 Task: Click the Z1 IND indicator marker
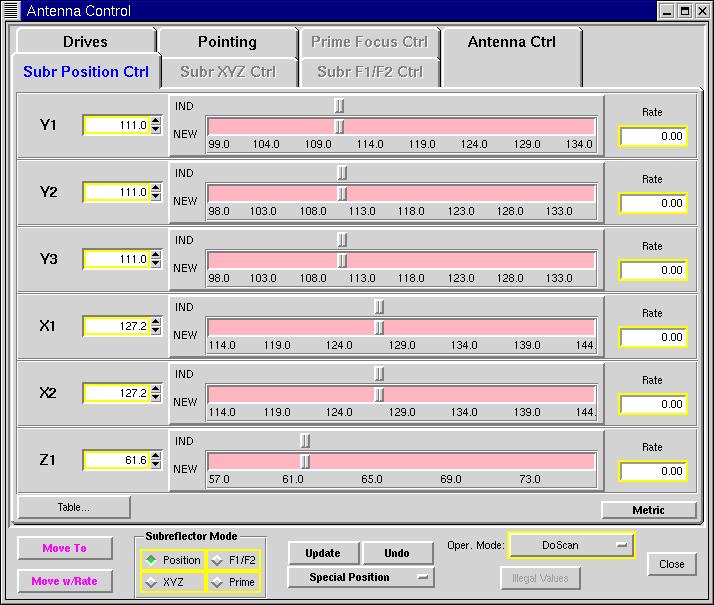(306, 441)
